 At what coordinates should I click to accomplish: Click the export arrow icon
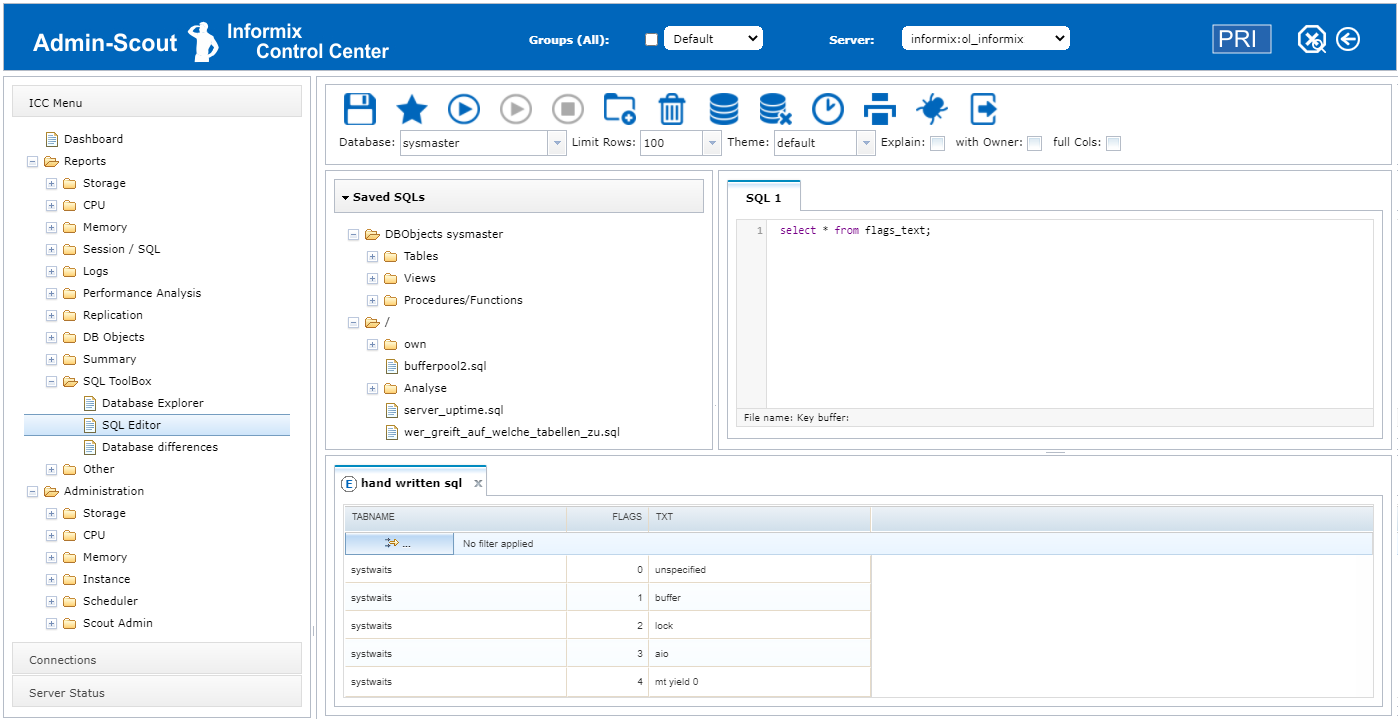point(984,109)
